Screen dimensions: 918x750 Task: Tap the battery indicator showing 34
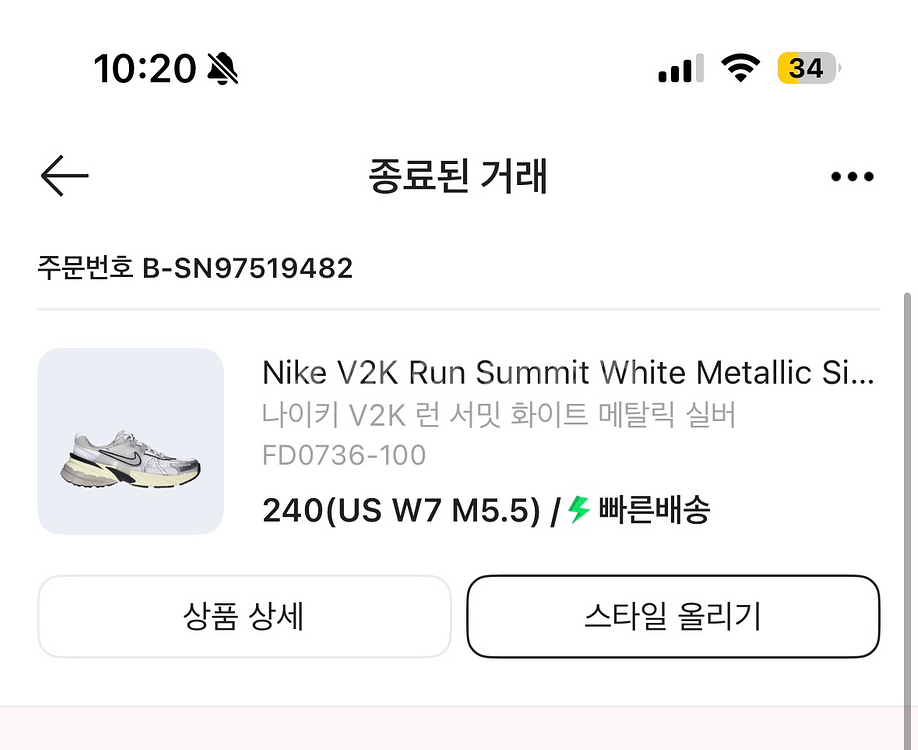click(808, 68)
